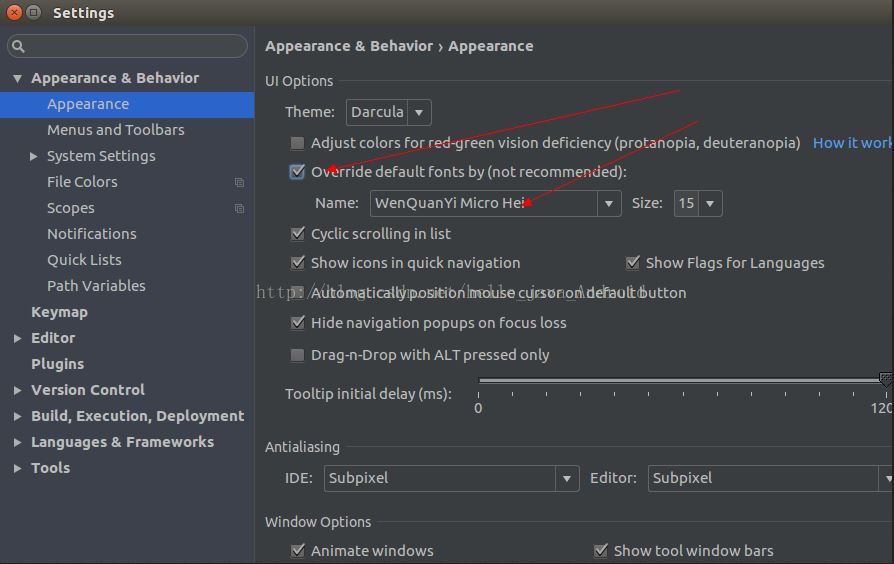Click Appearance & Behavior breadcrumb text

[x=349, y=46]
